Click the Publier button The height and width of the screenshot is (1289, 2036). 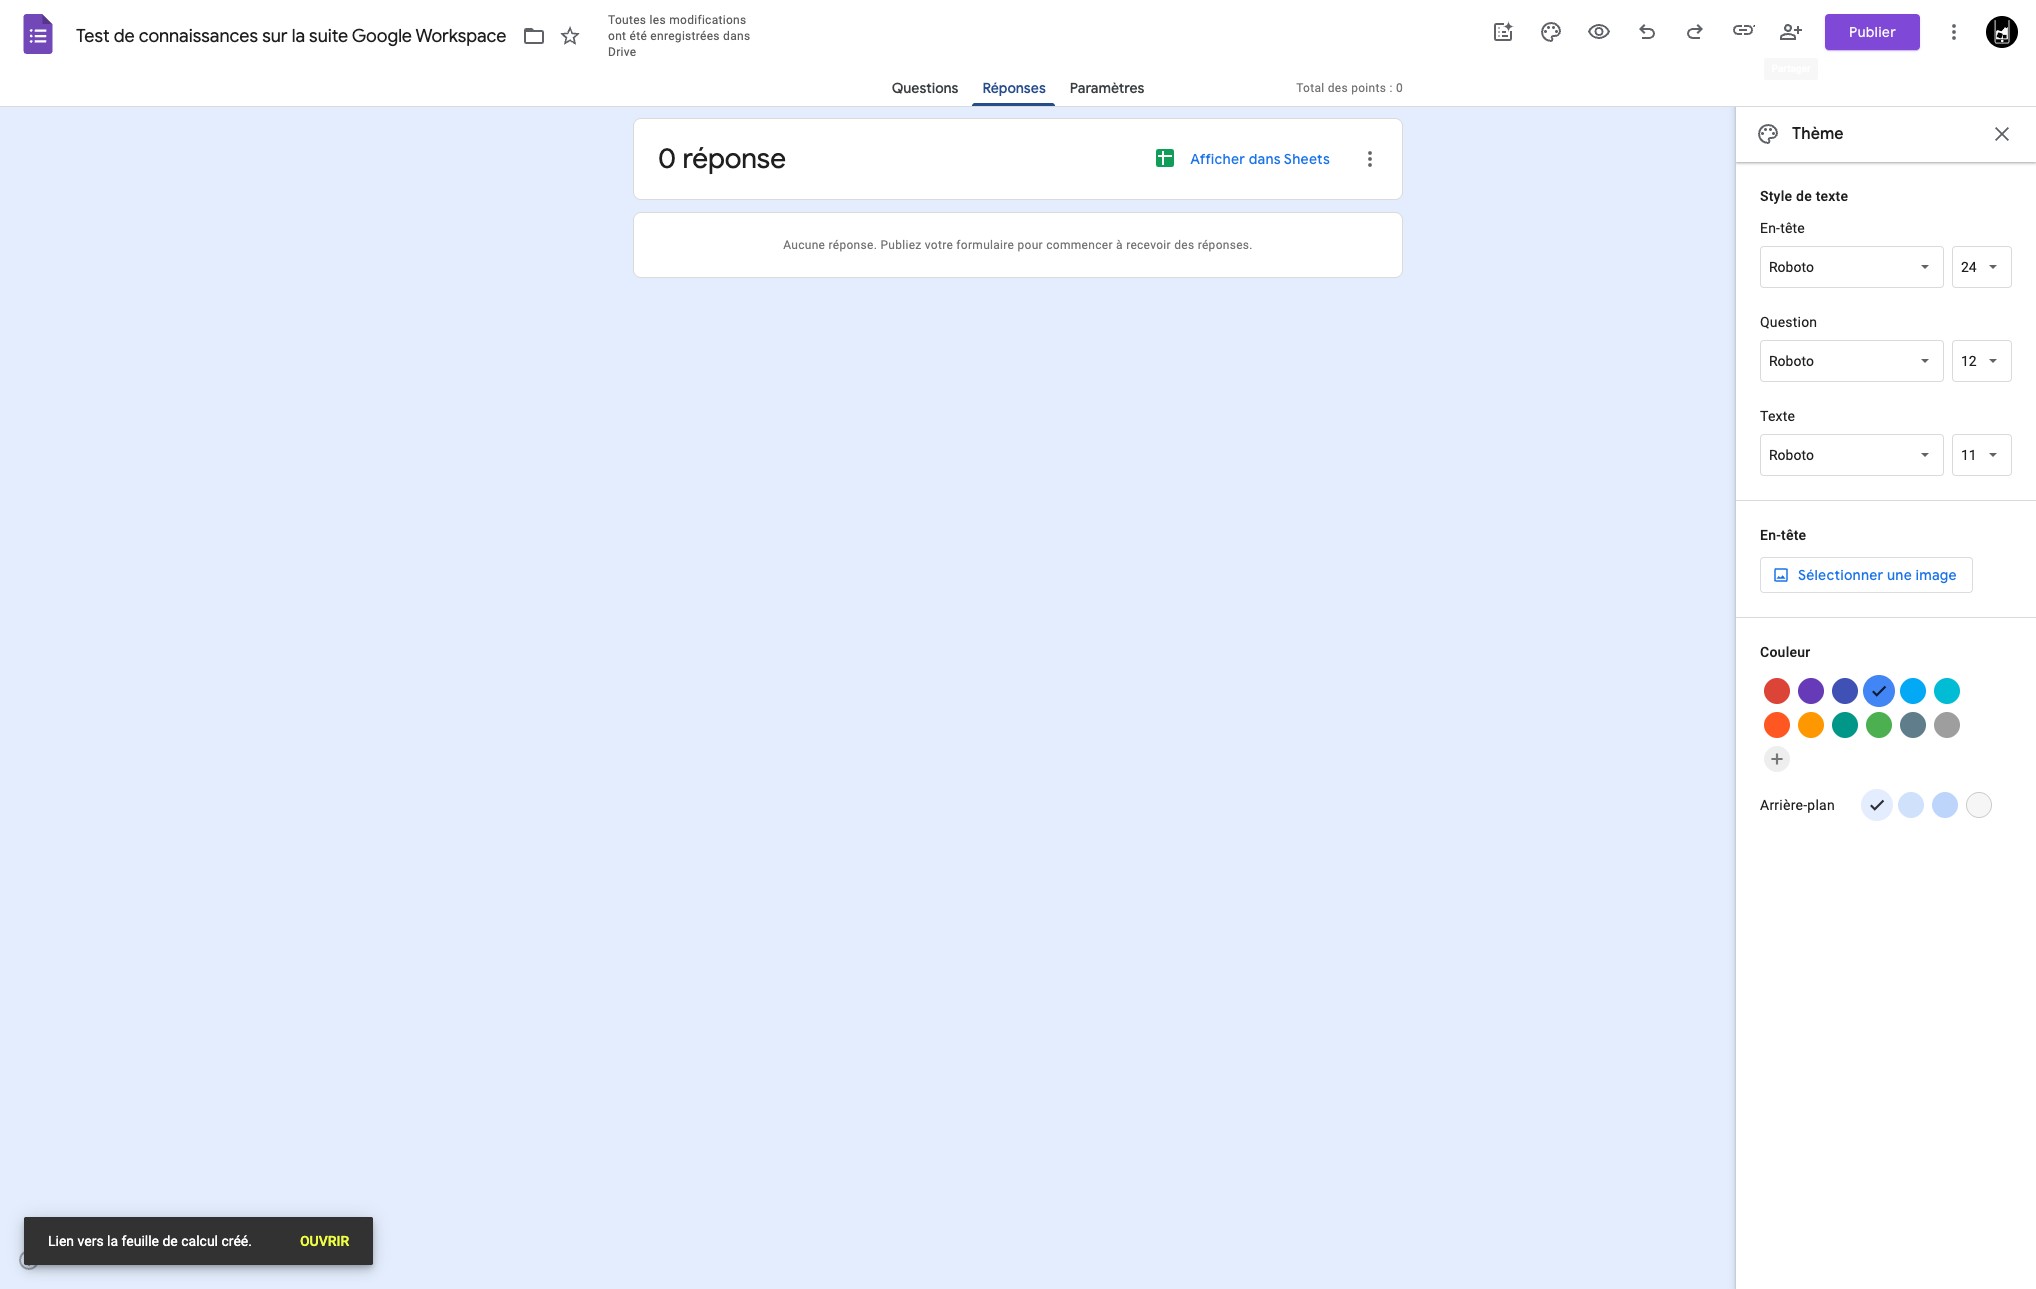[1871, 32]
